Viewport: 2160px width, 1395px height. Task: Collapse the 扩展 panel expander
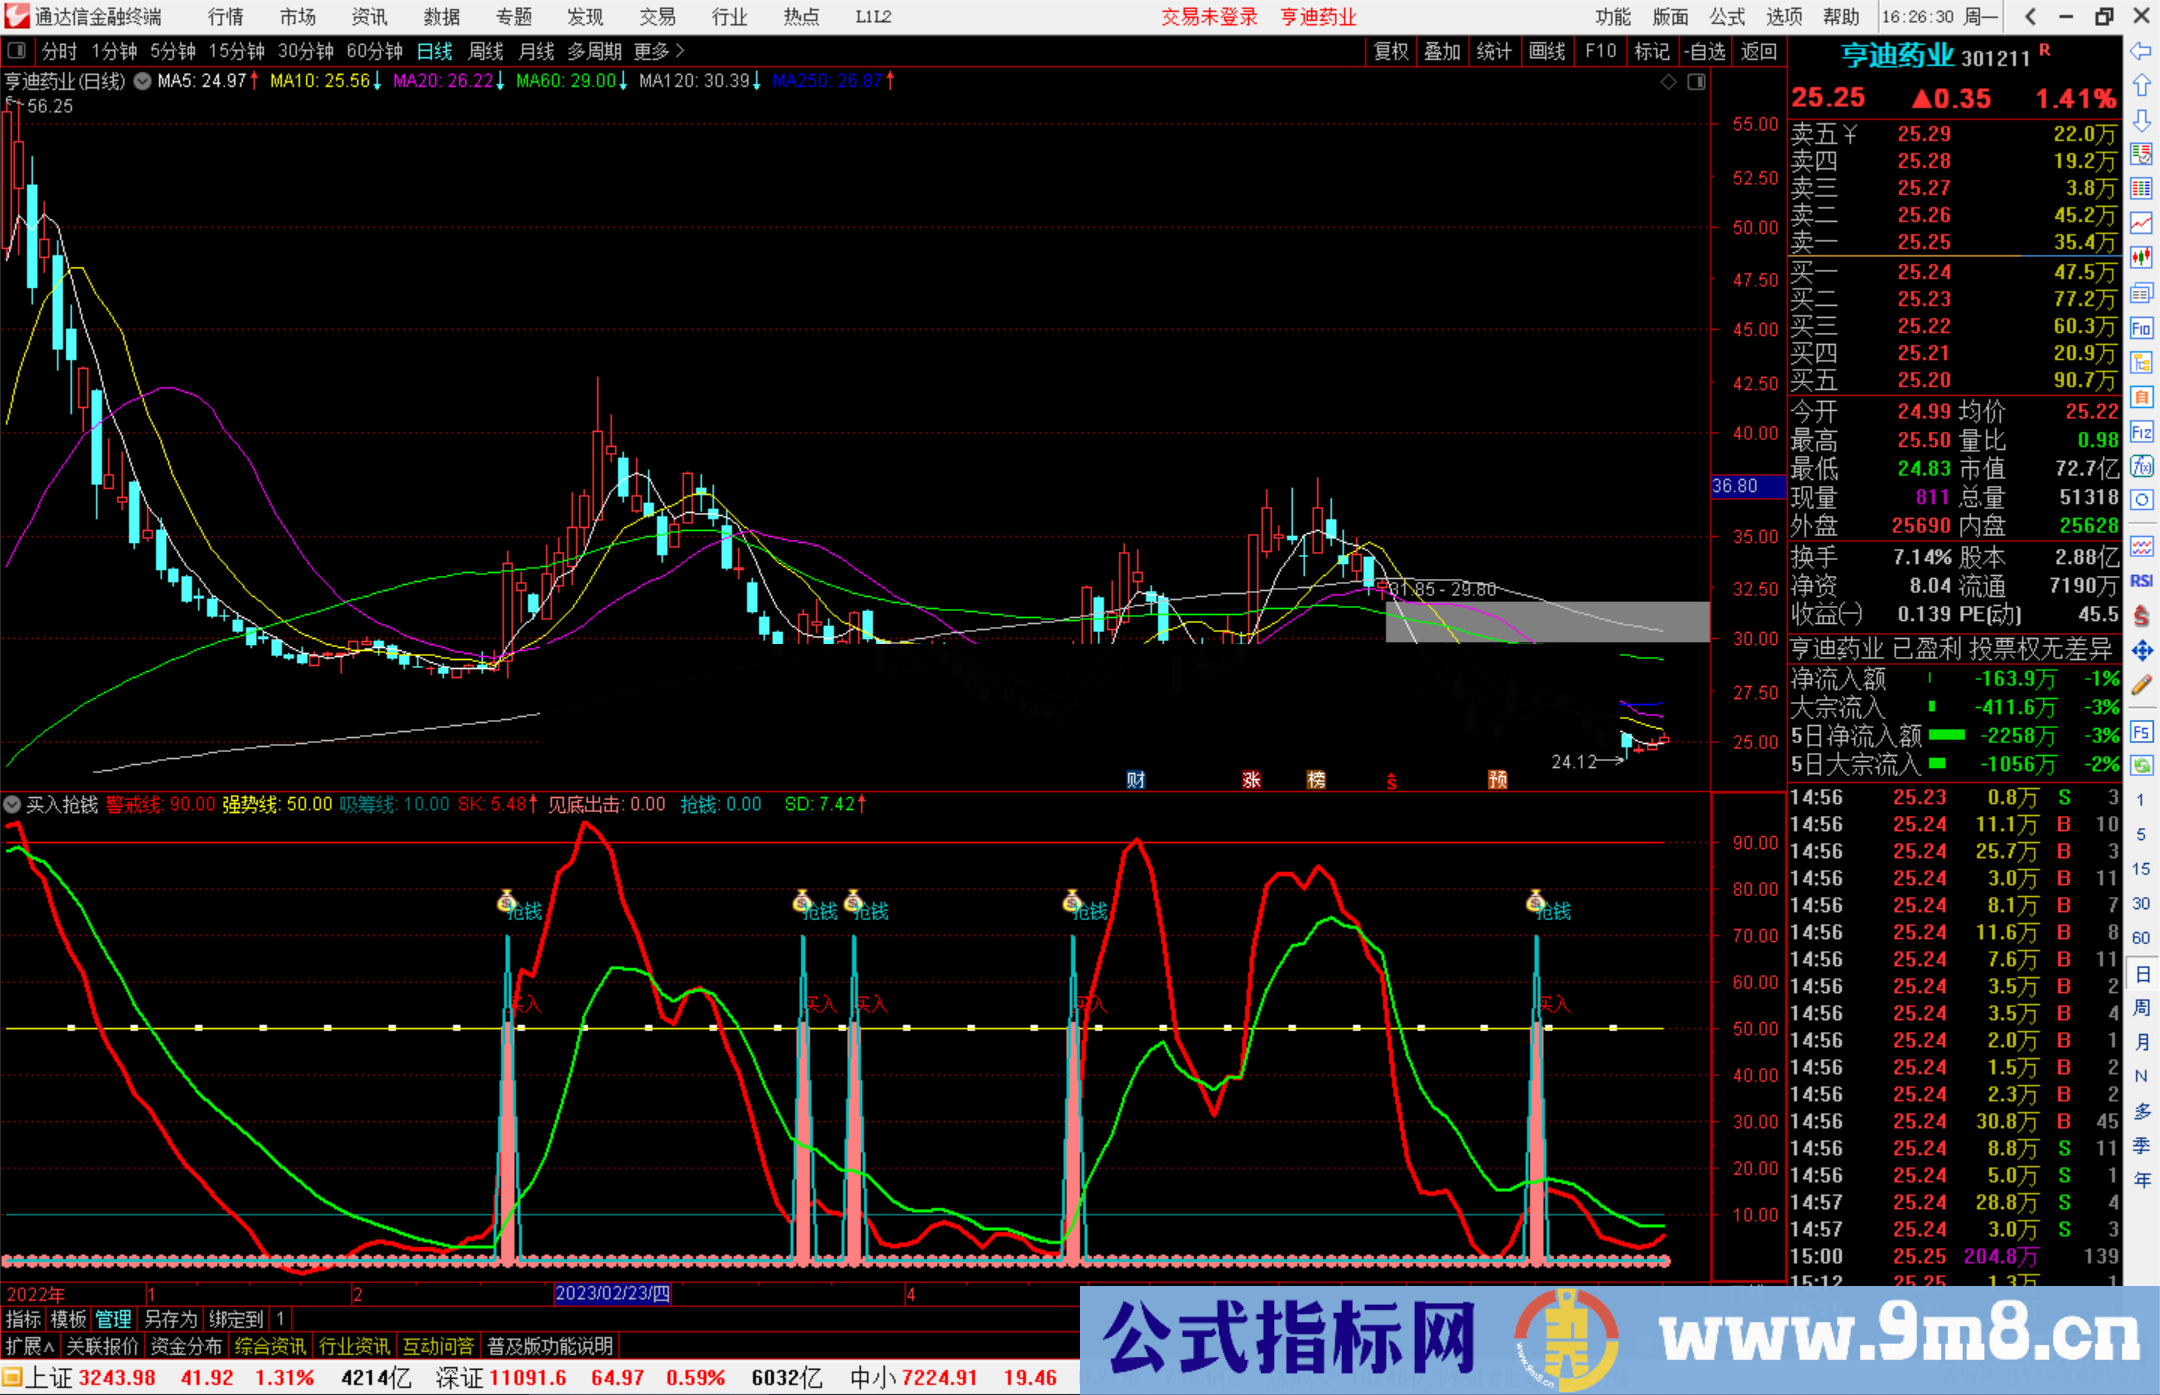[30, 1346]
